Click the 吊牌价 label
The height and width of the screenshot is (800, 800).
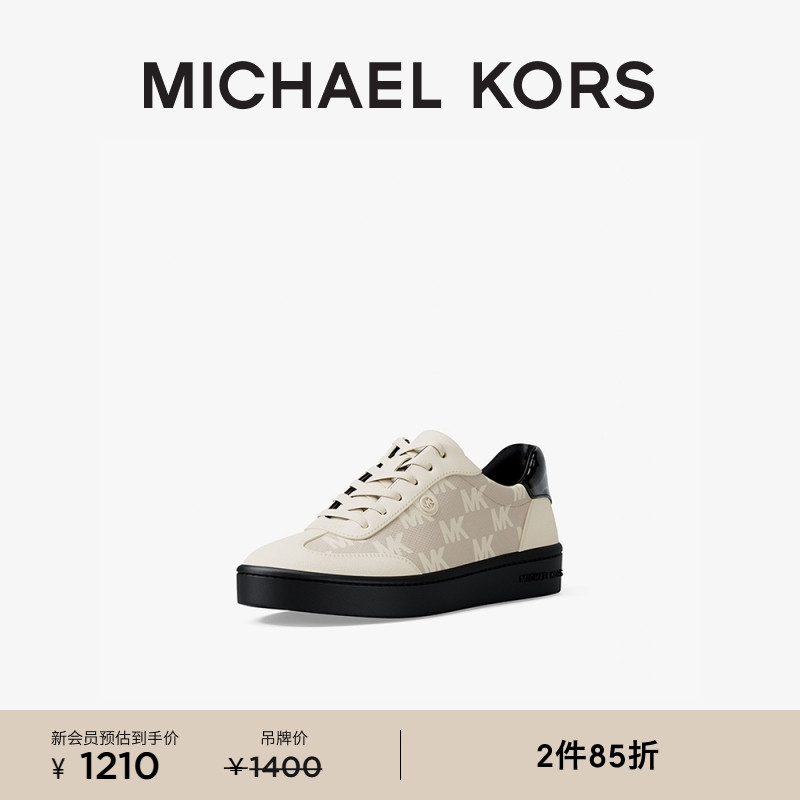(284, 738)
